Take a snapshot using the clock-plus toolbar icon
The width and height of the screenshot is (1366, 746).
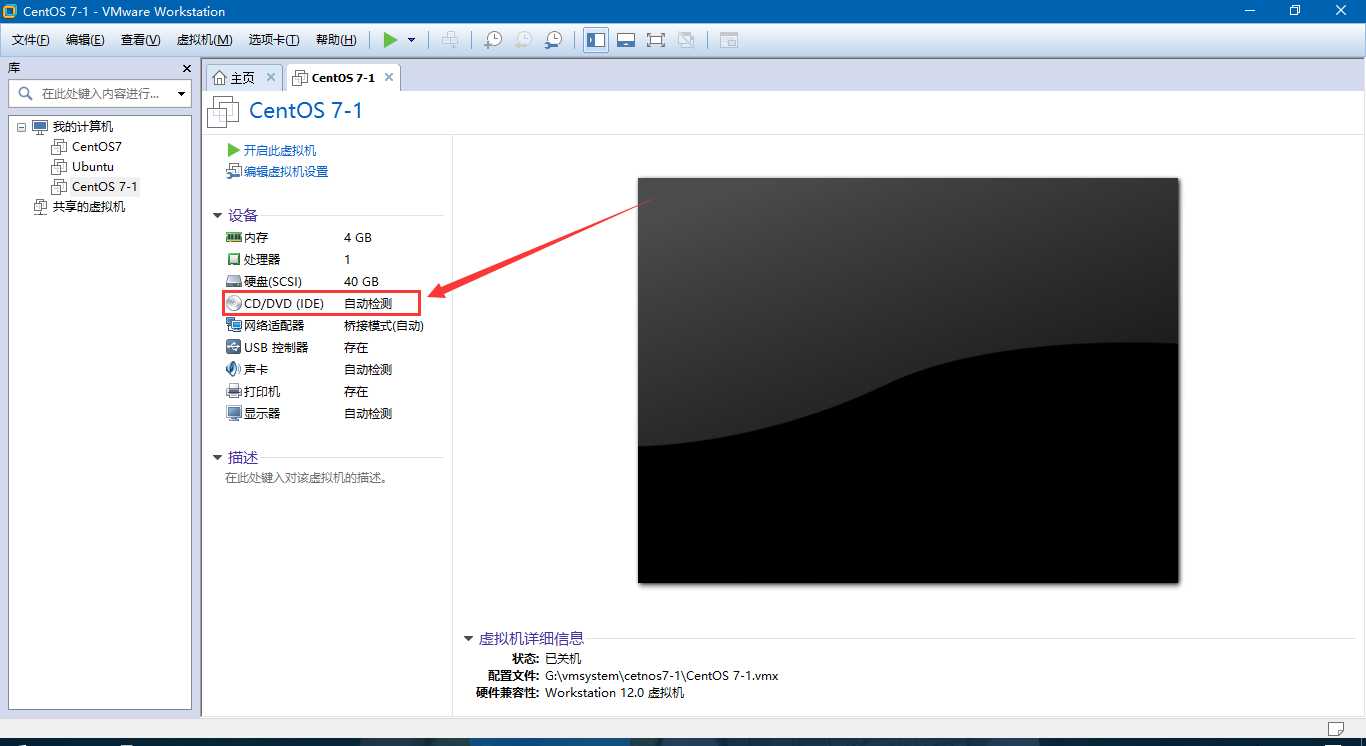pos(493,40)
